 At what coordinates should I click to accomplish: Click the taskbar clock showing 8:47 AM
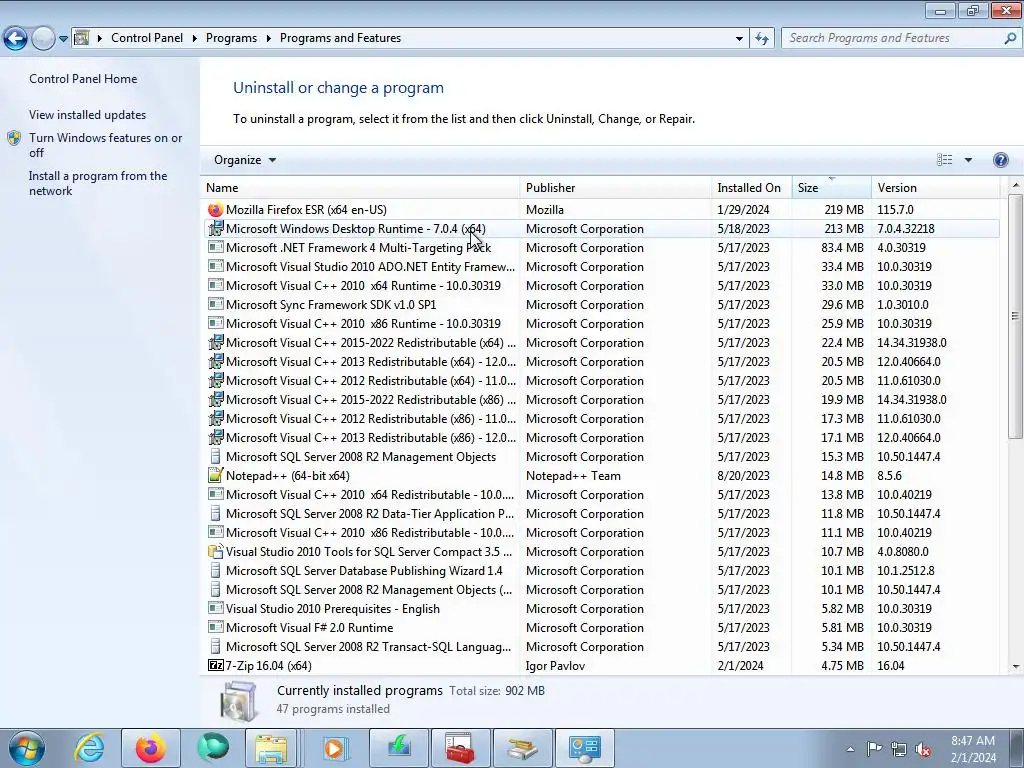point(973,749)
